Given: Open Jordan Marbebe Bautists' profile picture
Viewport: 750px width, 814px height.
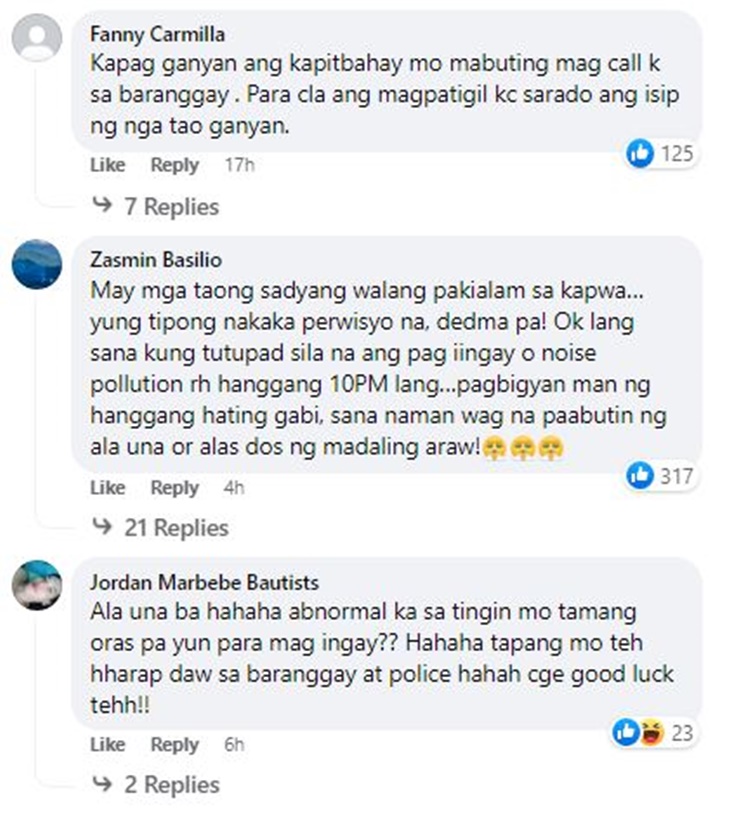Looking at the screenshot, I should (x=37, y=585).
